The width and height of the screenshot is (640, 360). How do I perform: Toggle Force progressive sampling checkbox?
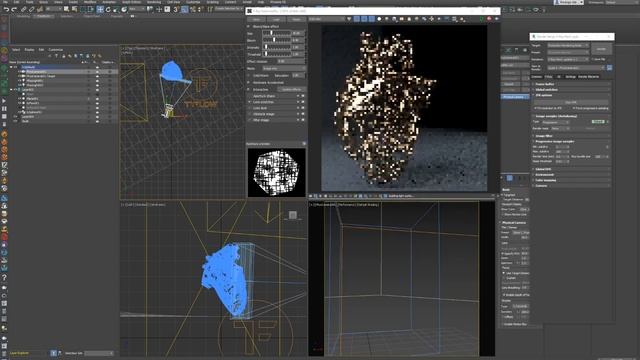tap(574, 108)
